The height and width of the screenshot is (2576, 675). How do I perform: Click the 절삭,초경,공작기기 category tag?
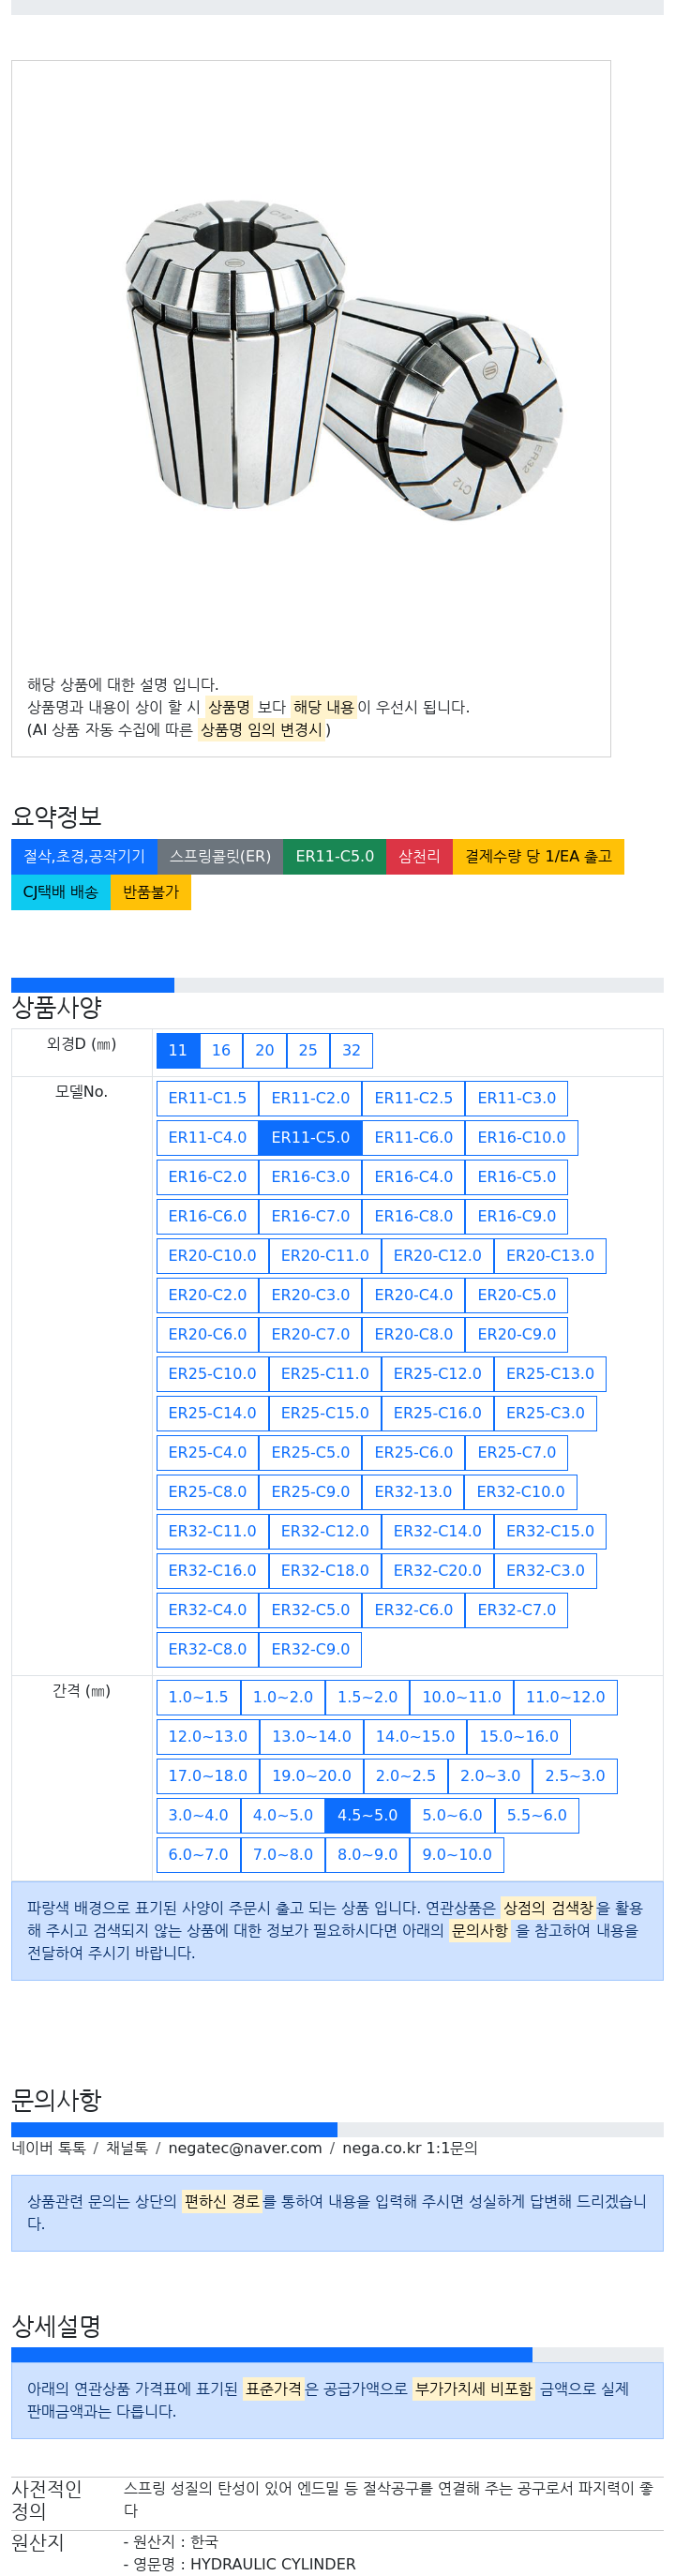(x=84, y=856)
